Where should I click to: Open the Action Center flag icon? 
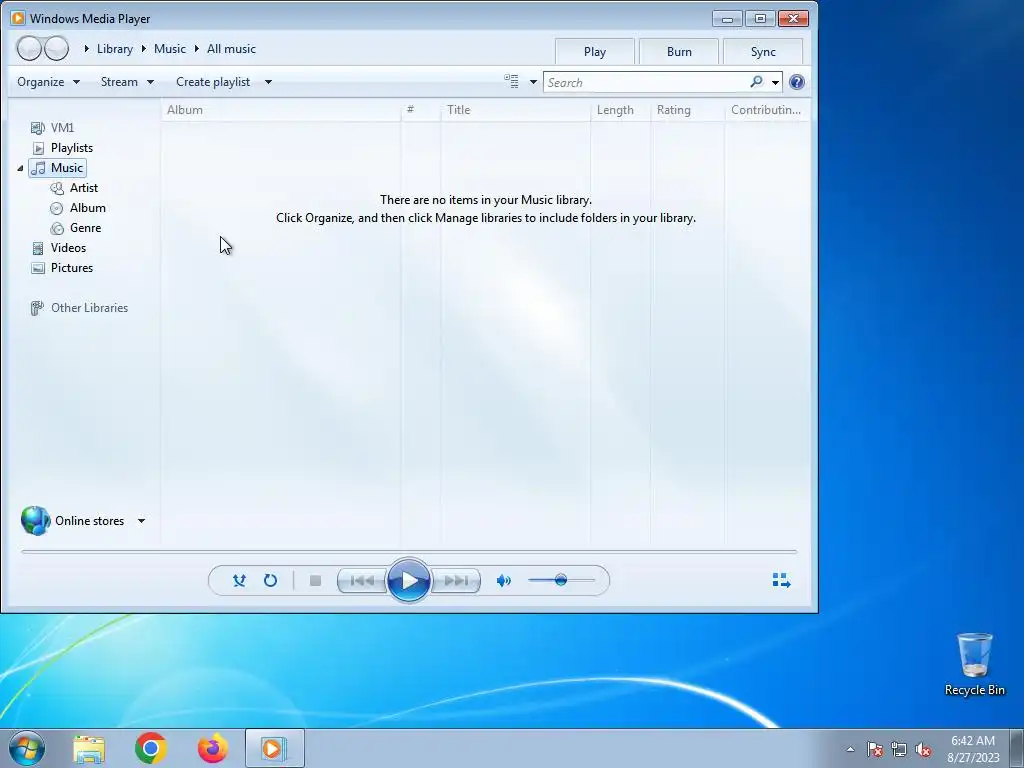point(875,749)
